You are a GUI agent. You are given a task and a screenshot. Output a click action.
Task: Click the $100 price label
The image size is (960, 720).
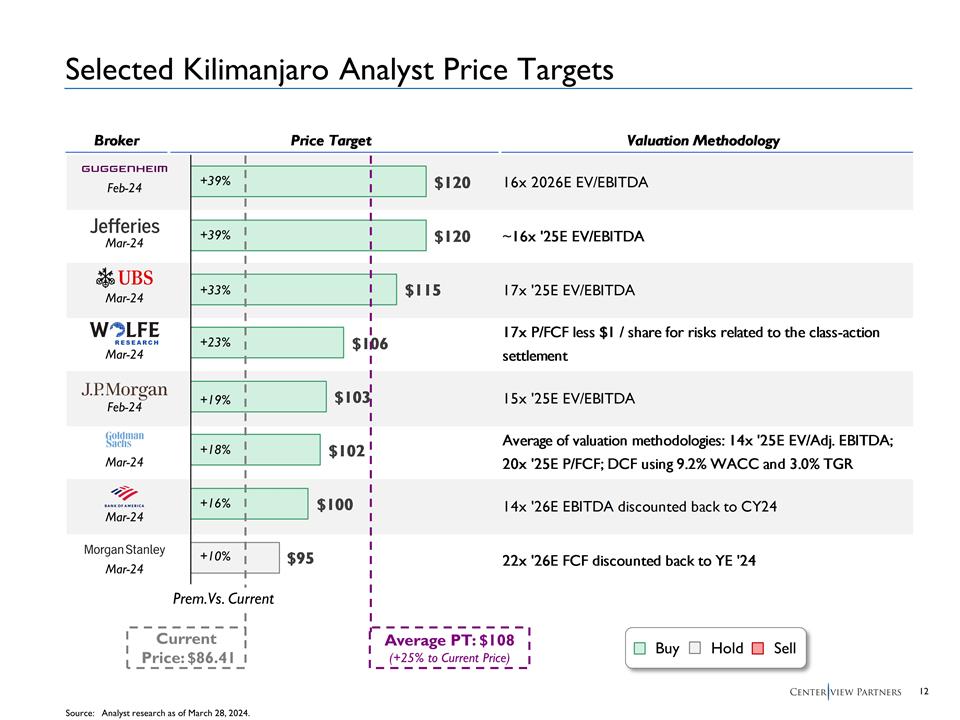click(x=335, y=504)
